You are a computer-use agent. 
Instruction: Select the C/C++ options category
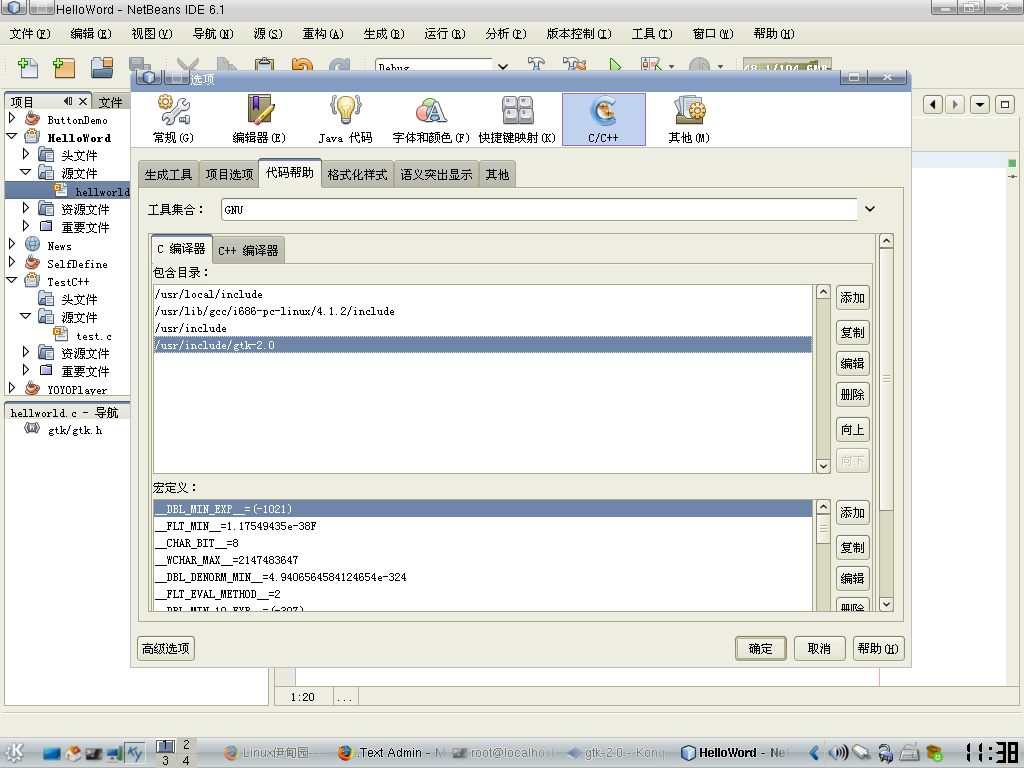[603, 119]
